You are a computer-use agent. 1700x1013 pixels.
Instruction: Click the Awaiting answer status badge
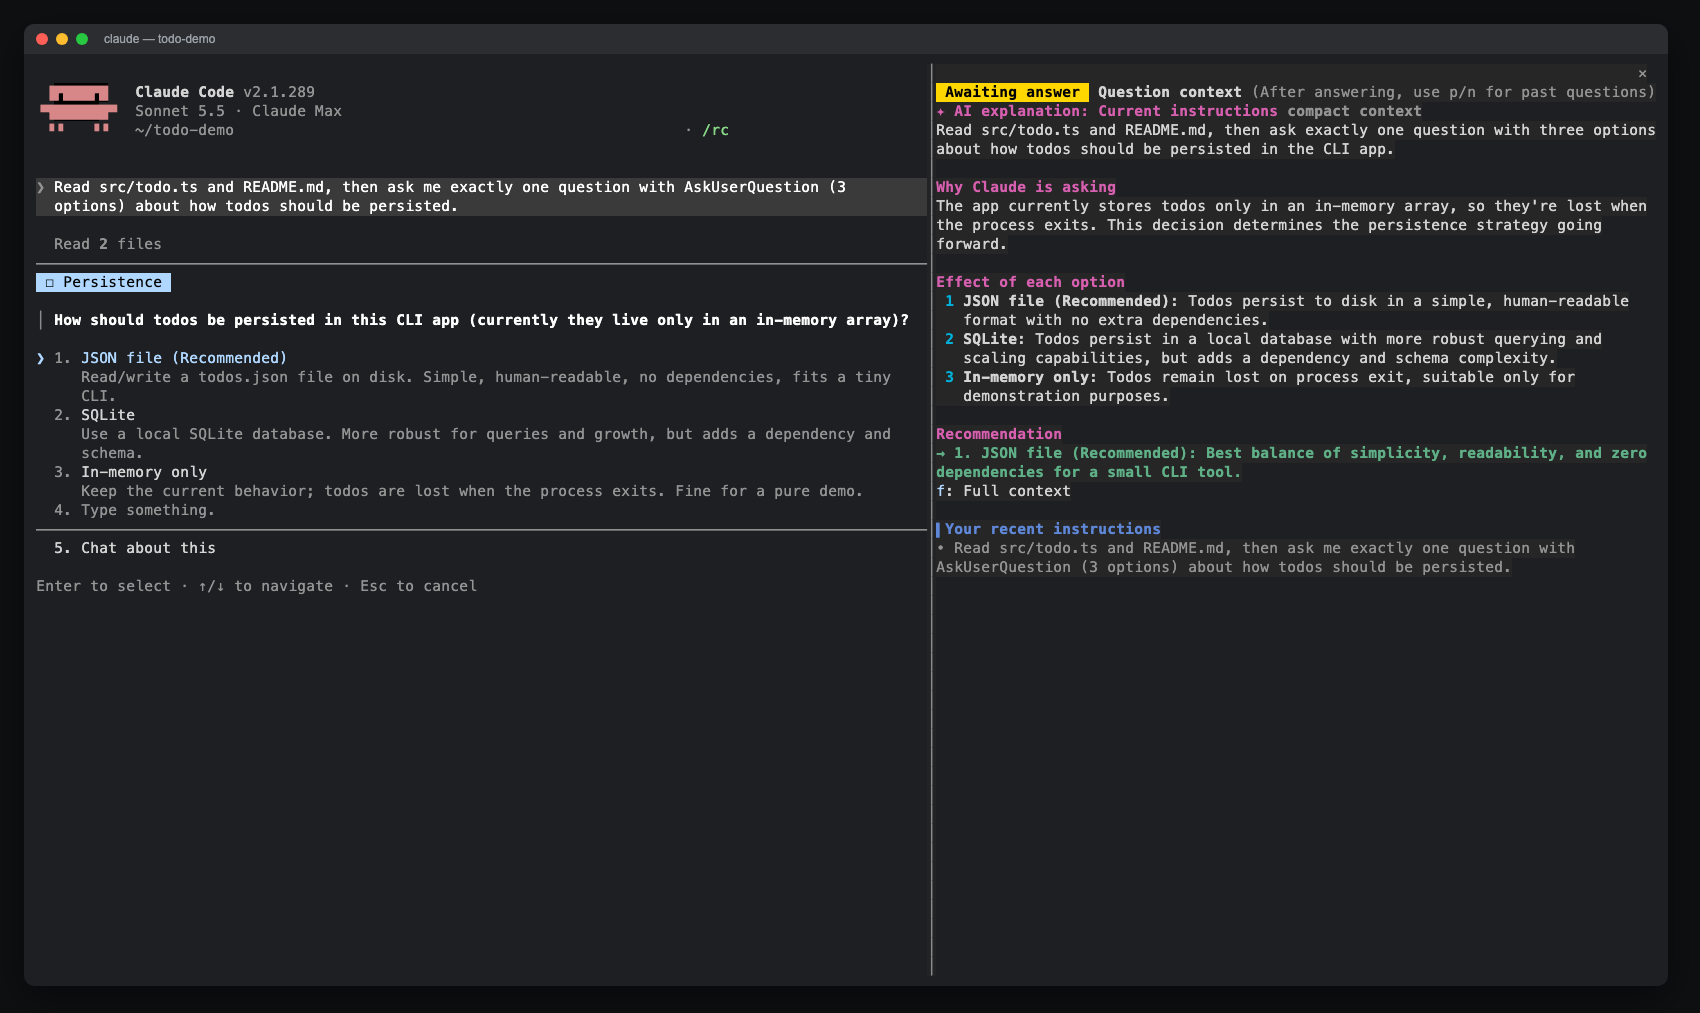coord(1012,92)
